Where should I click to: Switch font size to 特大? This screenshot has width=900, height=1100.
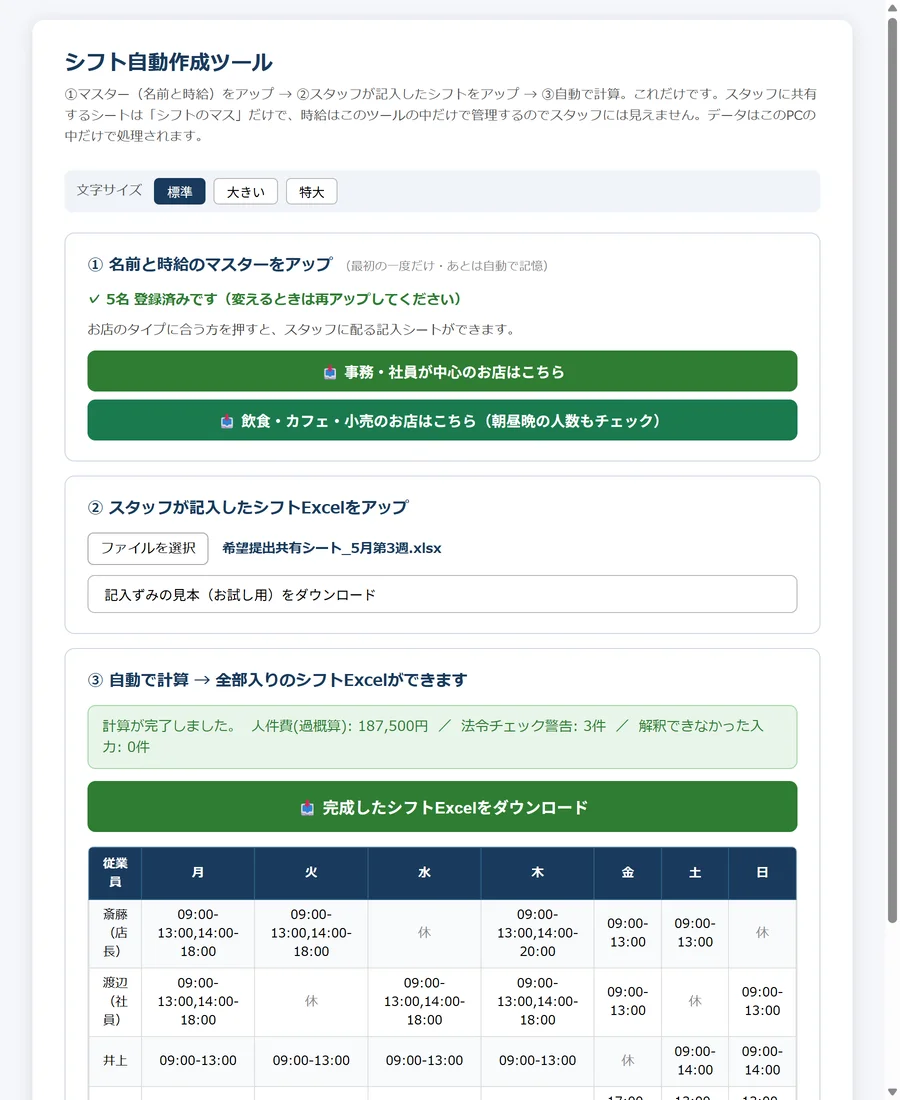click(x=311, y=192)
